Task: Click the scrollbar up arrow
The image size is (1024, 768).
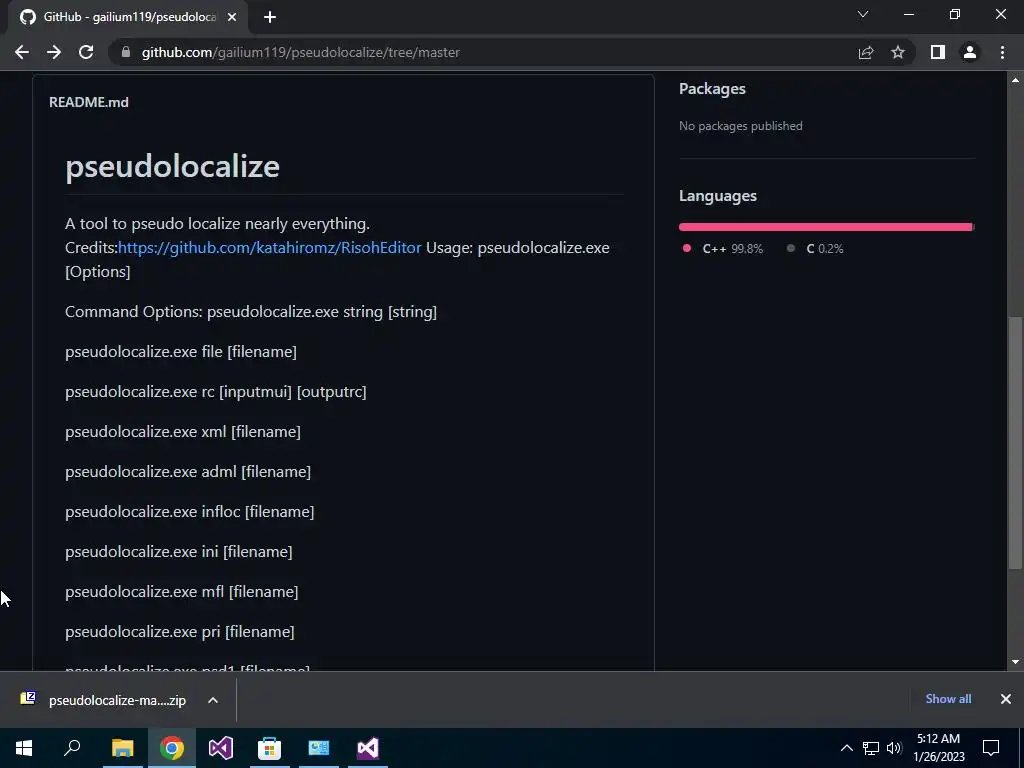Action: click(1015, 80)
